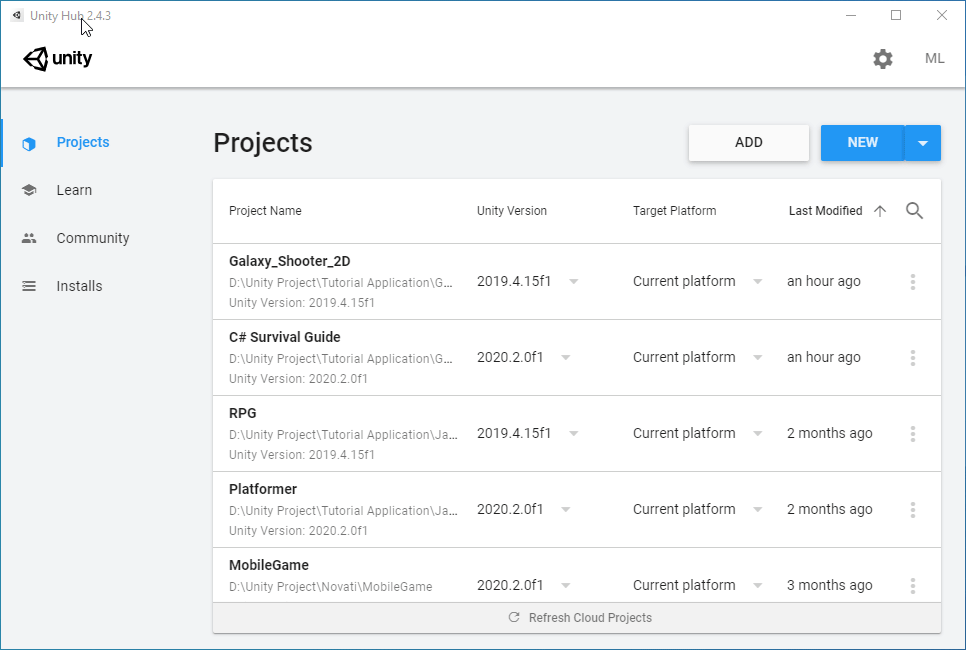Open more options menu for C# Survival Guide
The height and width of the screenshot is (650, 966).
click(x=913, y=358)
